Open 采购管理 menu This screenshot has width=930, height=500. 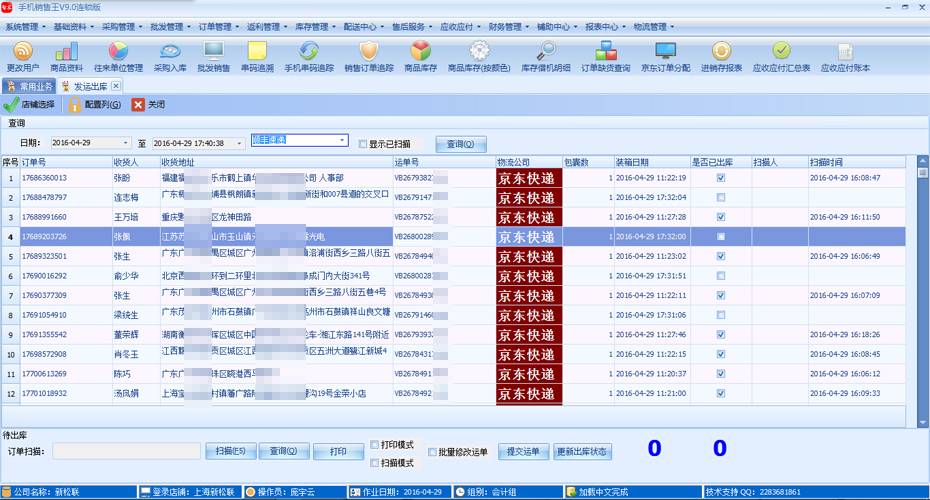pyautogui.click(x=122, y=27)
